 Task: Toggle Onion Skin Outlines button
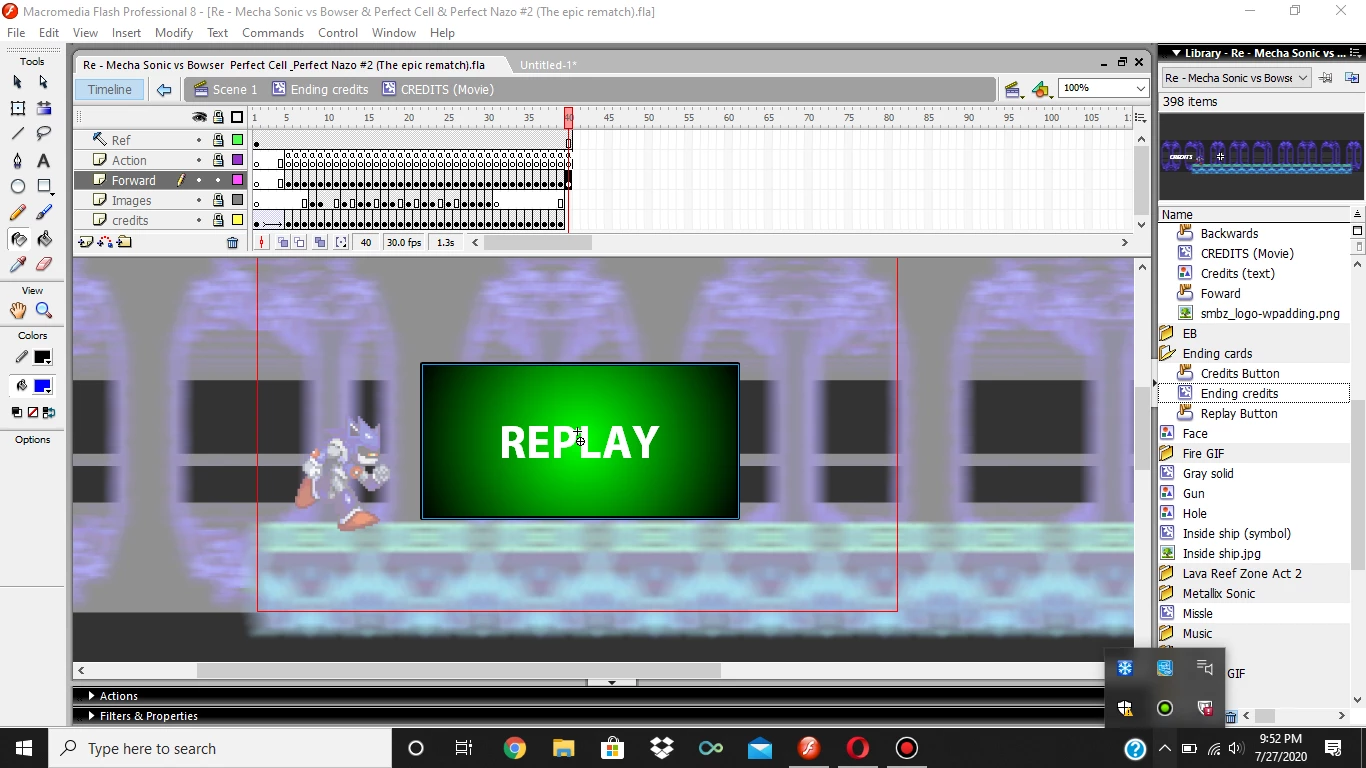[300, 242]
